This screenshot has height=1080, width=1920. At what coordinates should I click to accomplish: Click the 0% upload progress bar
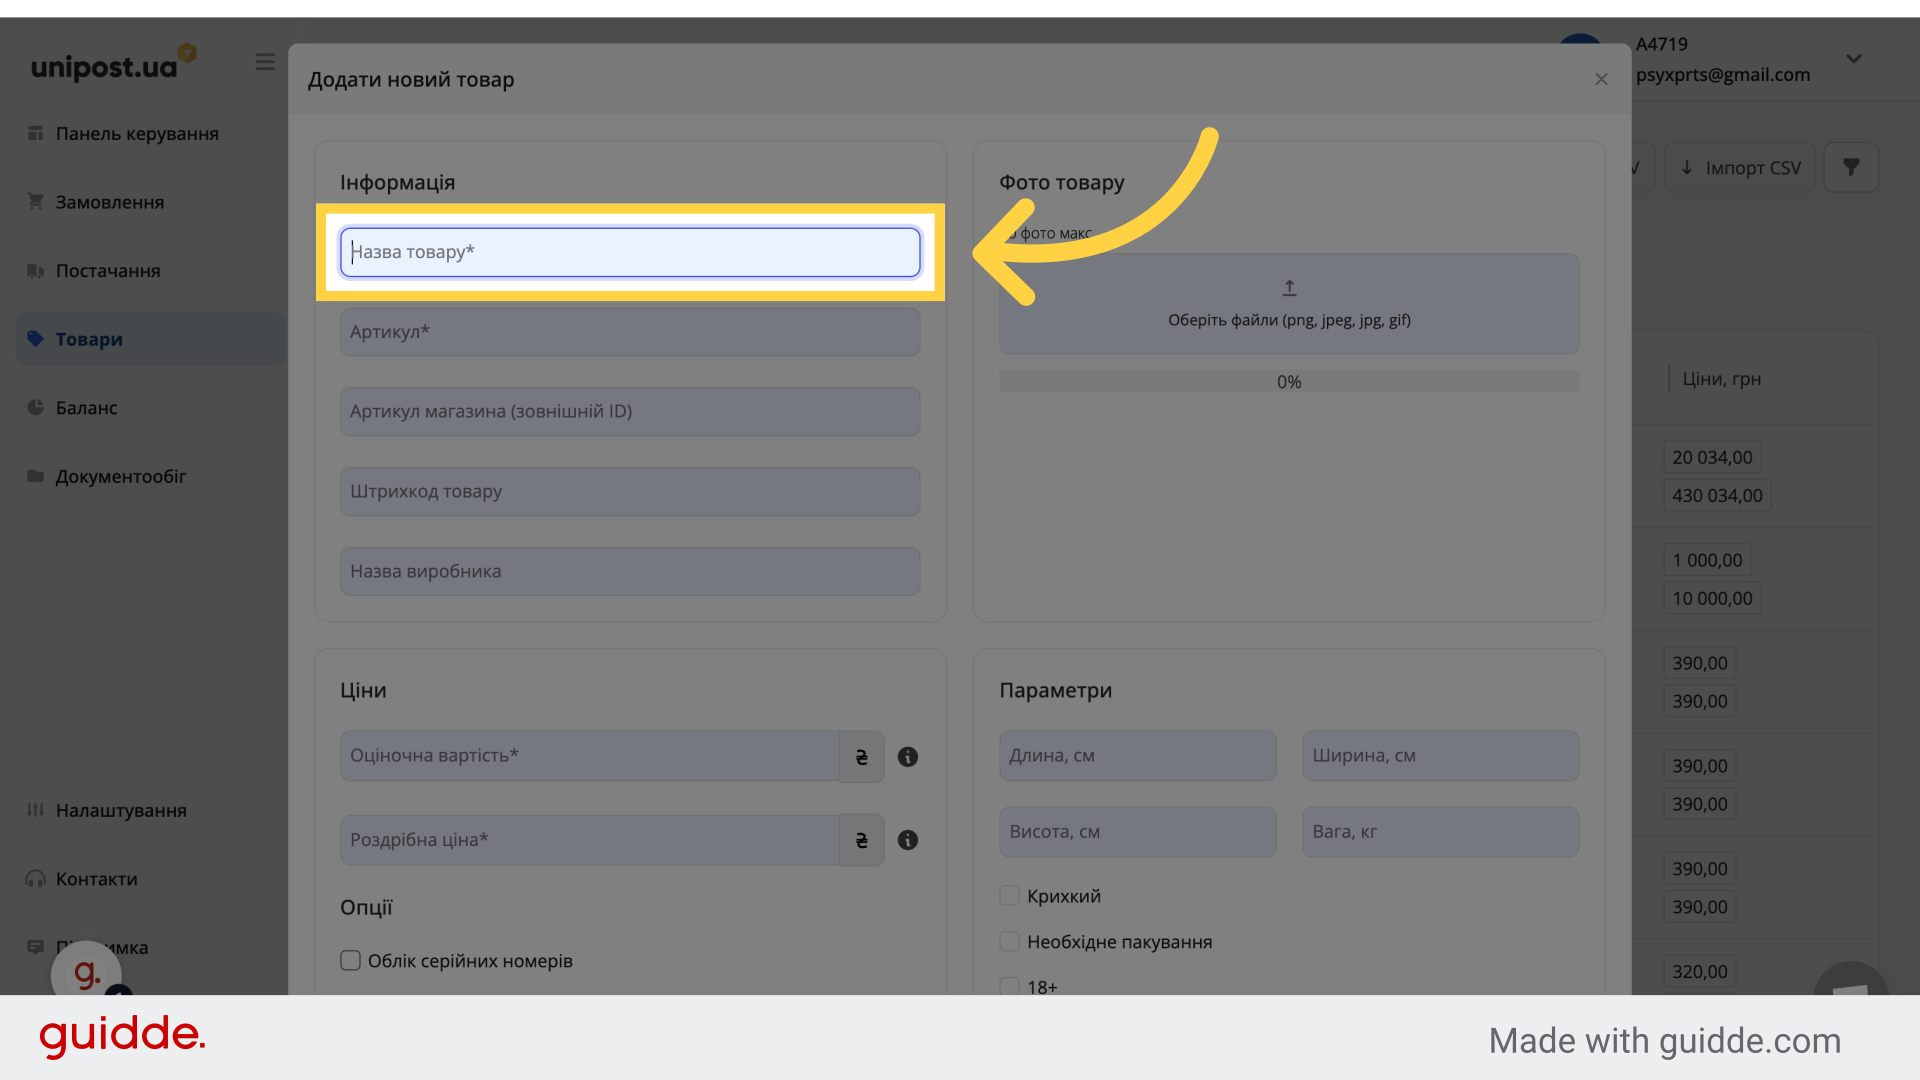1289,382
